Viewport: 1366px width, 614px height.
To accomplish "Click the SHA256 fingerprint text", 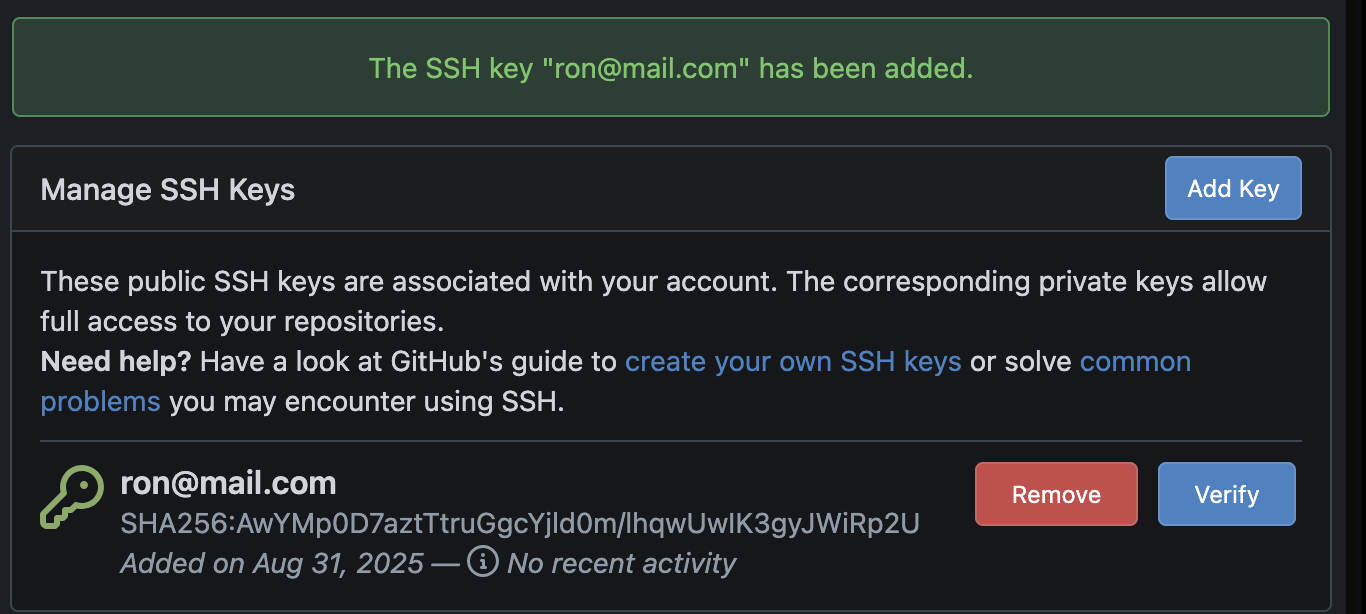I will pos(520,523).
